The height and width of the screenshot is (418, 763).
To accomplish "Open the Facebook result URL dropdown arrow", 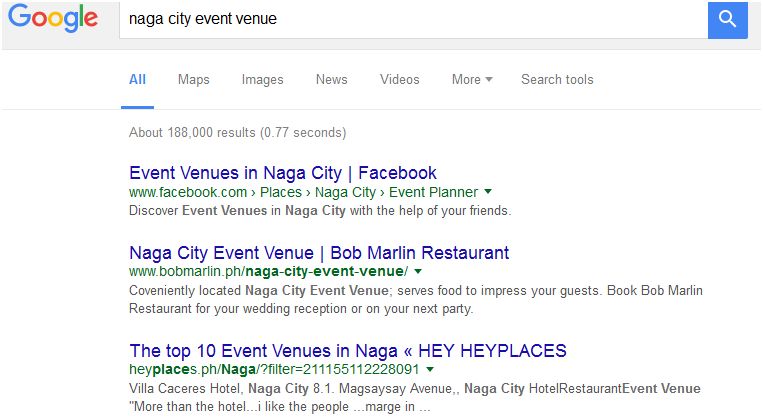I will [x=488, y=192].
